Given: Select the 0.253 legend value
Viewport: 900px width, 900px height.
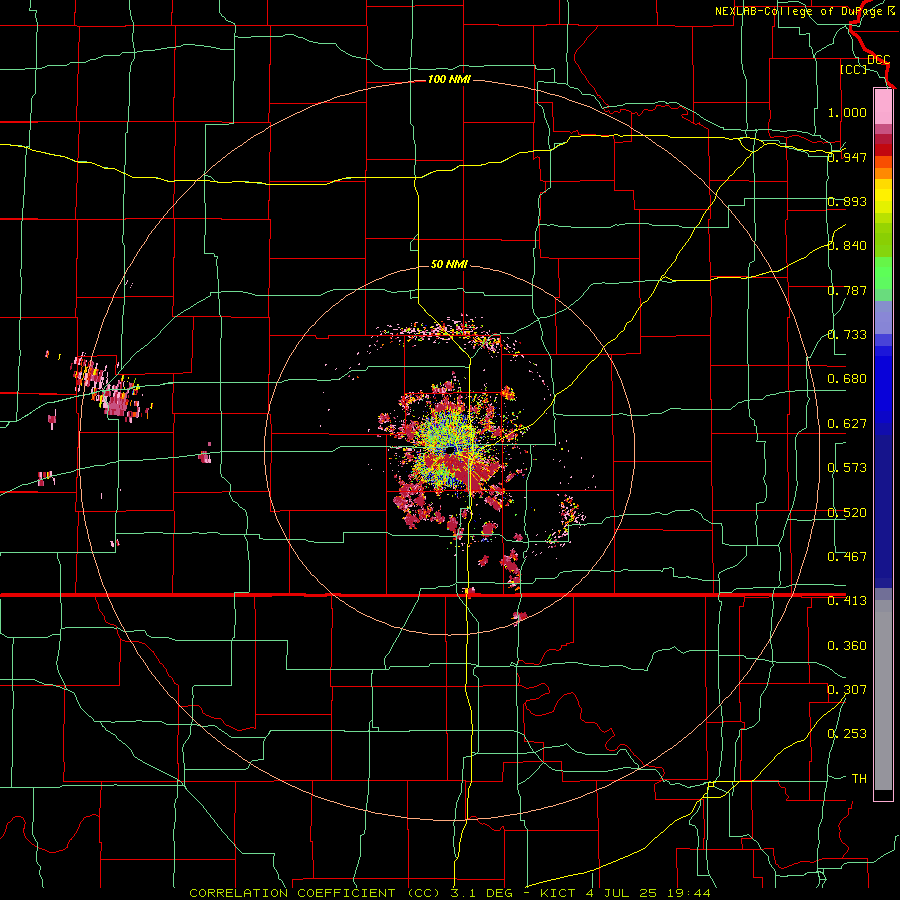Looking at the screenshot, I should [847, 734].
